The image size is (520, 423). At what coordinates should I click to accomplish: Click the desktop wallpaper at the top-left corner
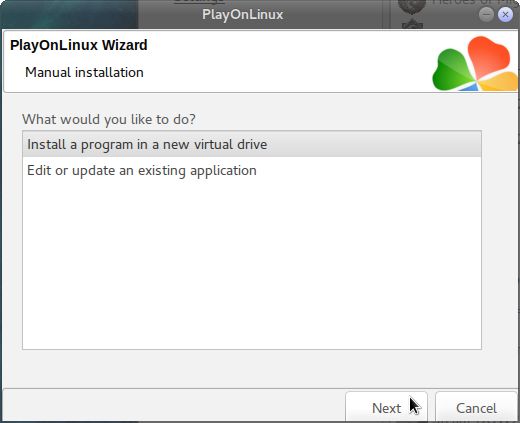(x=67, y=13)
